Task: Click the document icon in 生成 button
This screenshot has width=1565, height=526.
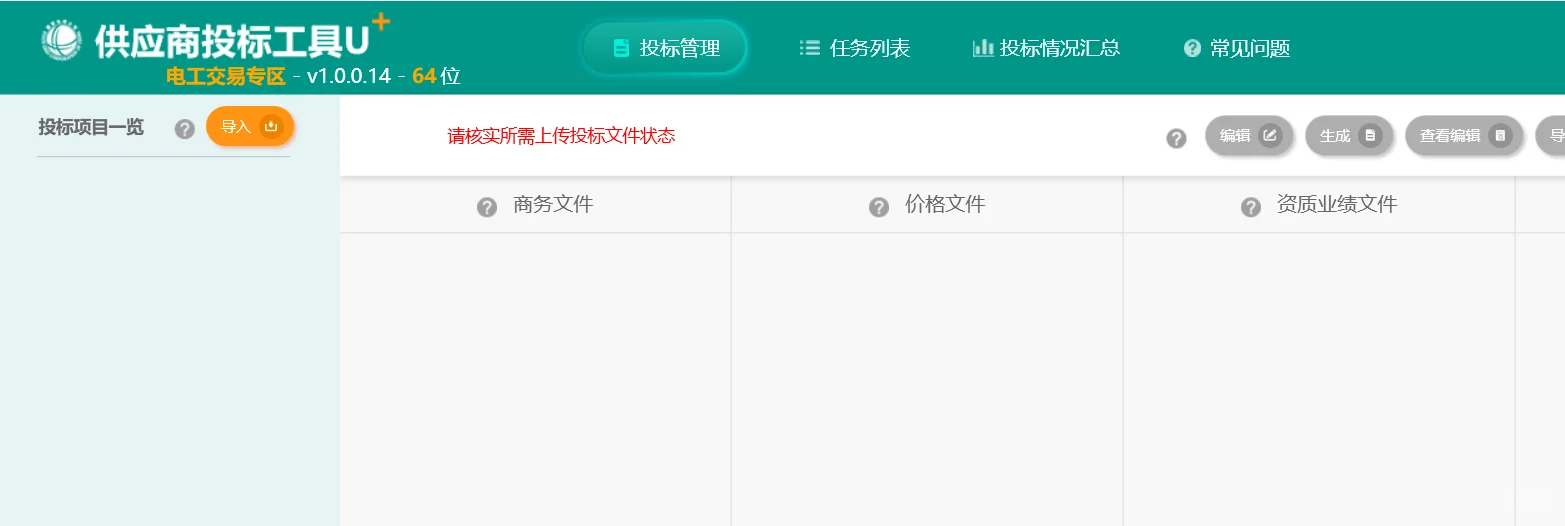Action: click(1370, 136)
